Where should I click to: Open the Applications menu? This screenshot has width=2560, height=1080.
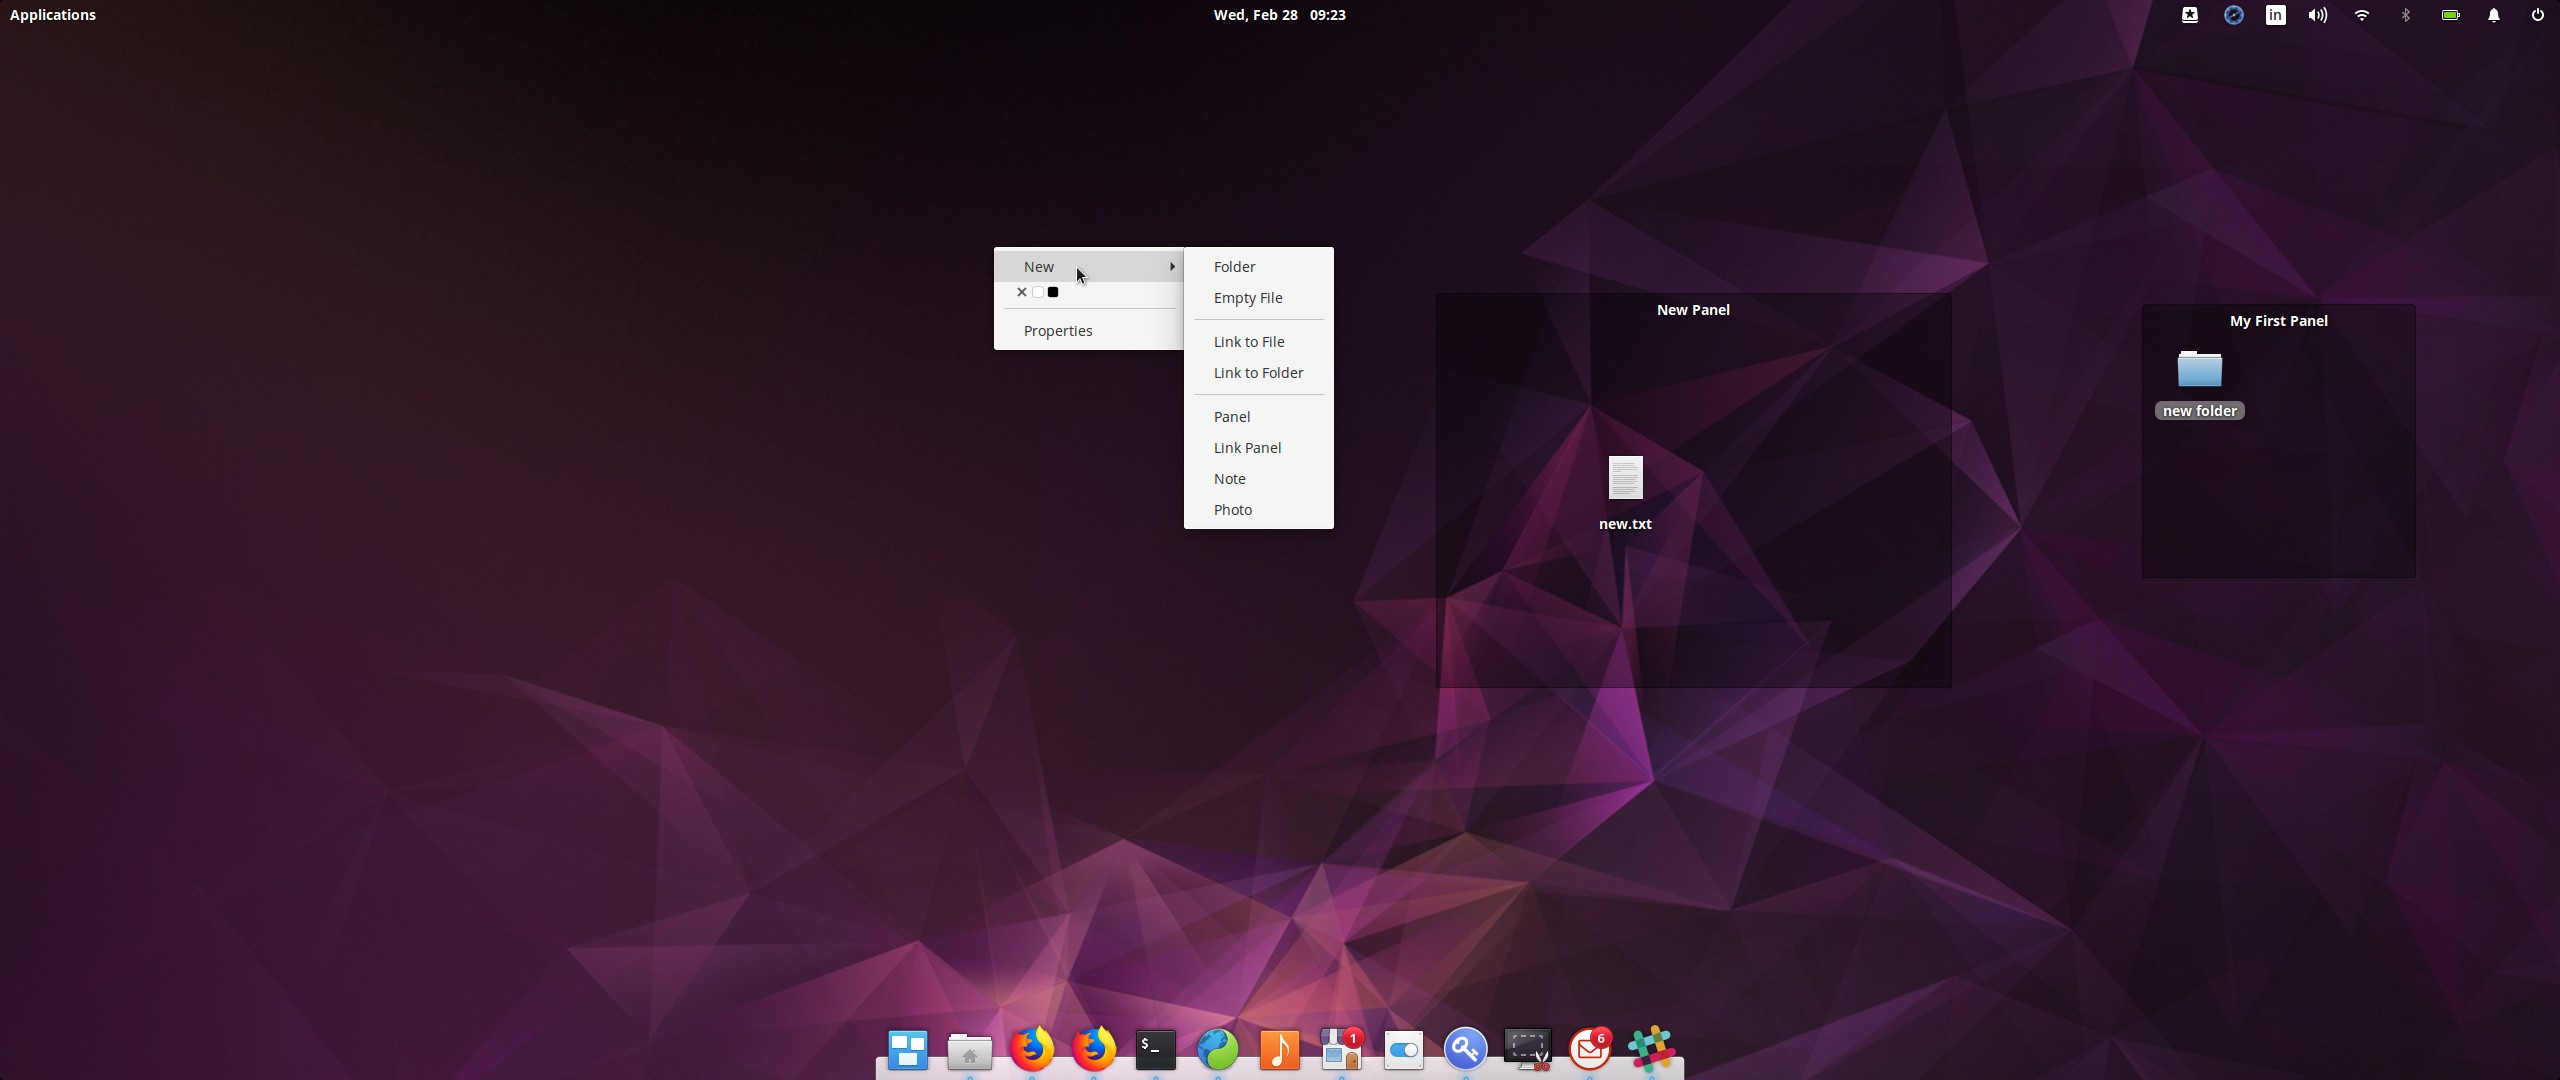pyautogui.click(x=52, y=14)
